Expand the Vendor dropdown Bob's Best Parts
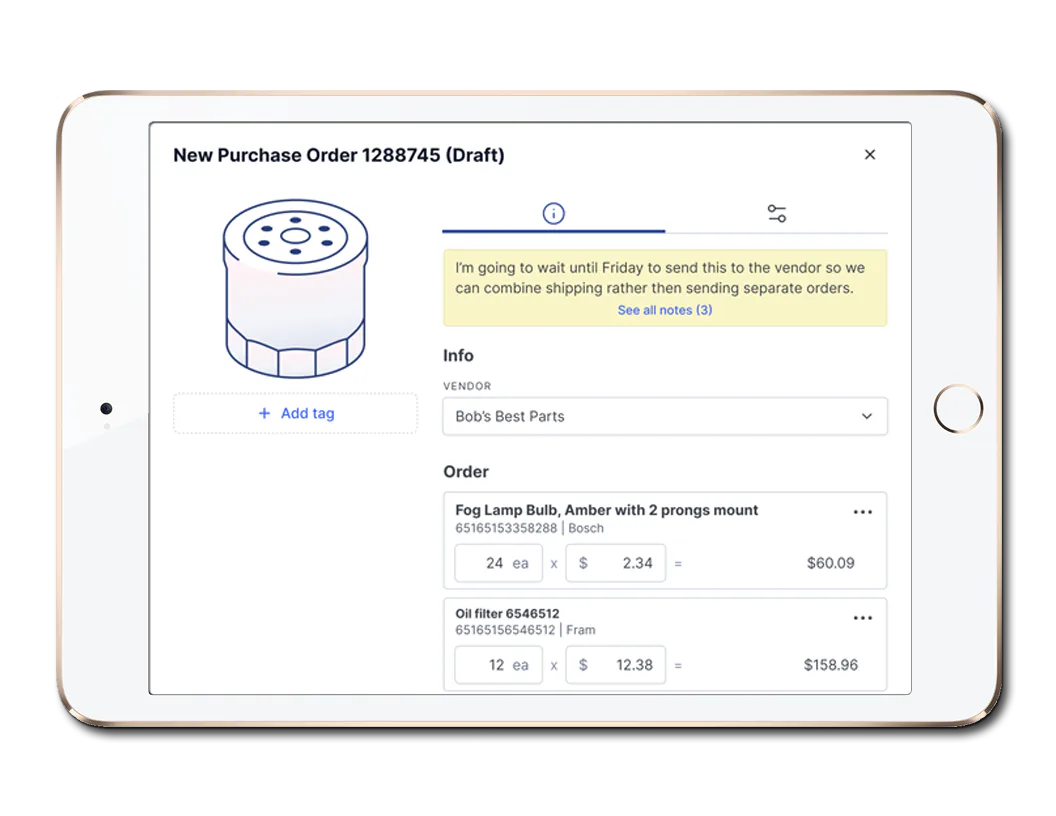The image size is (1056, 816). coord(665,416)
